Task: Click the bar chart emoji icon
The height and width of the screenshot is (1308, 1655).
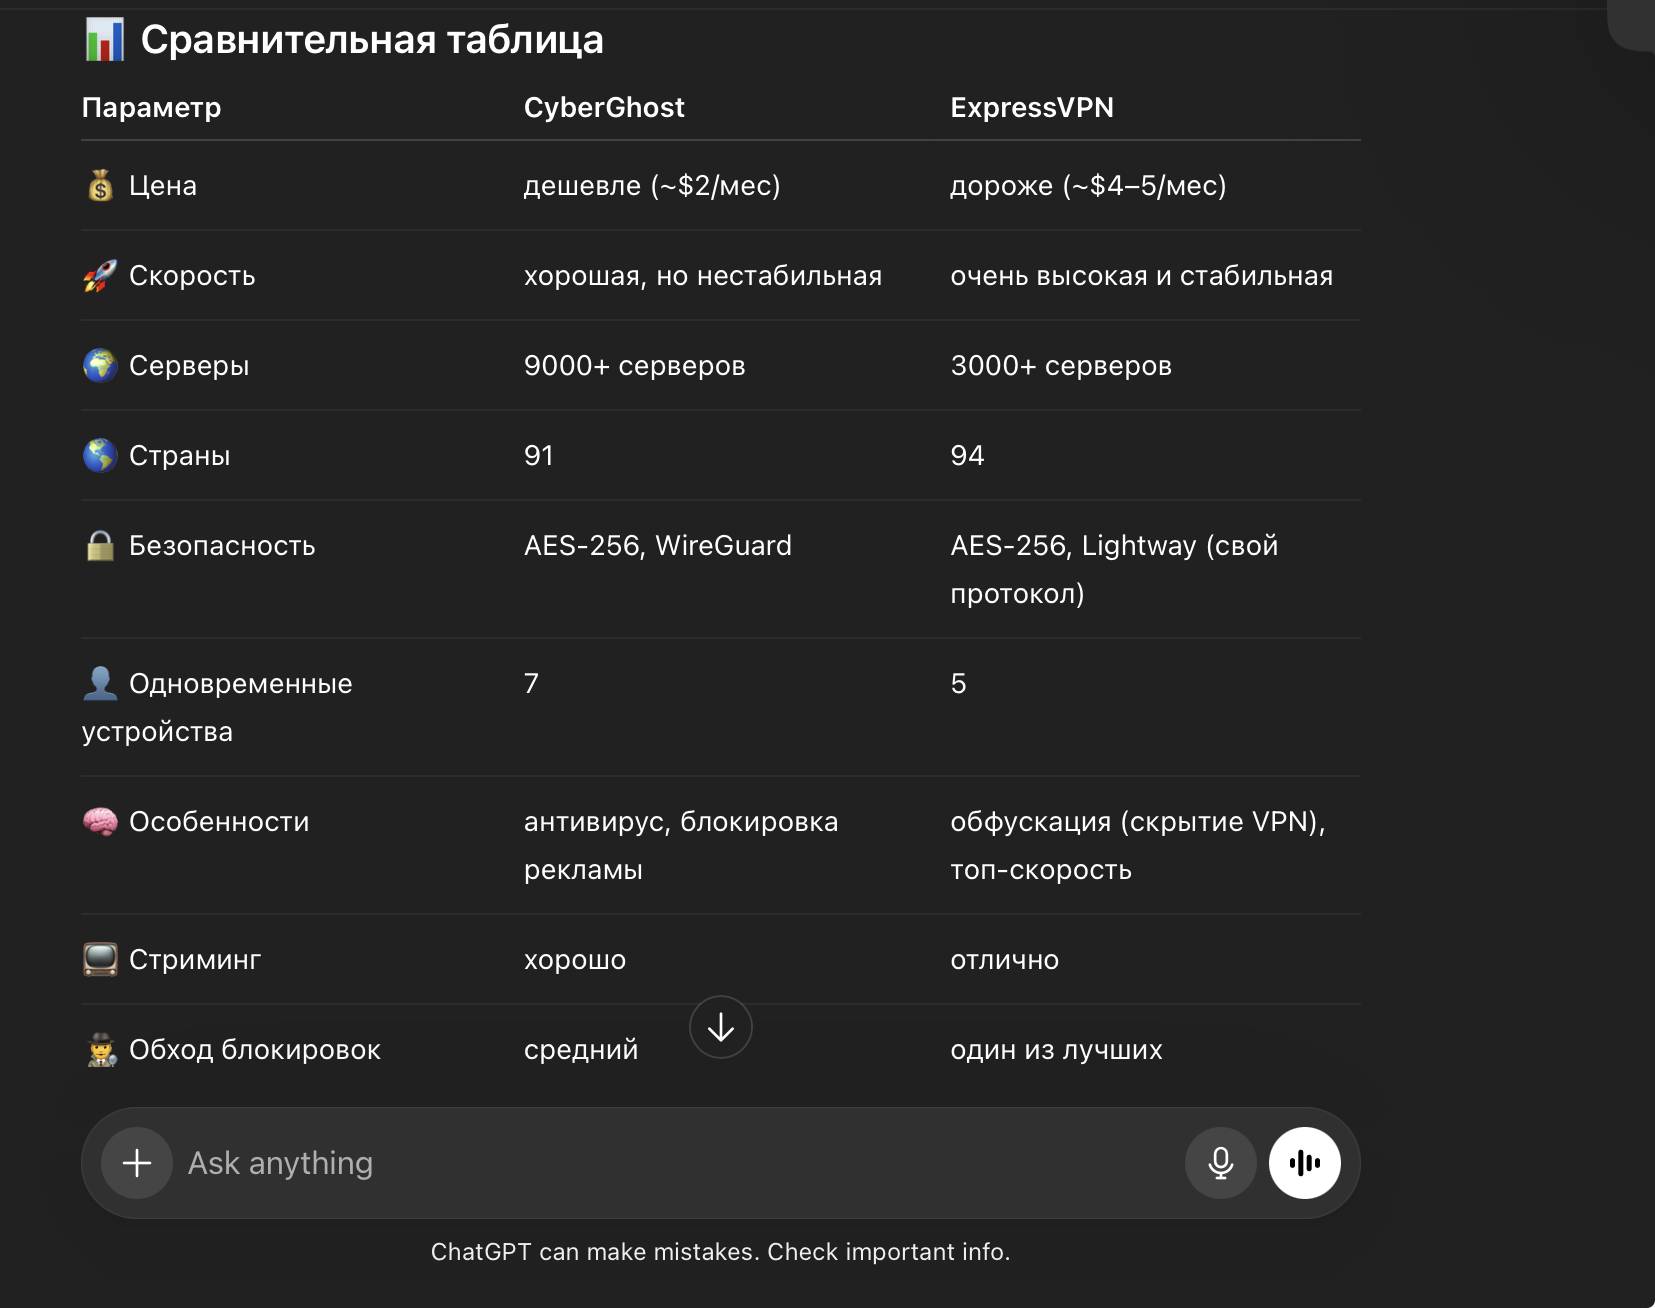Action: click(105, 40)
